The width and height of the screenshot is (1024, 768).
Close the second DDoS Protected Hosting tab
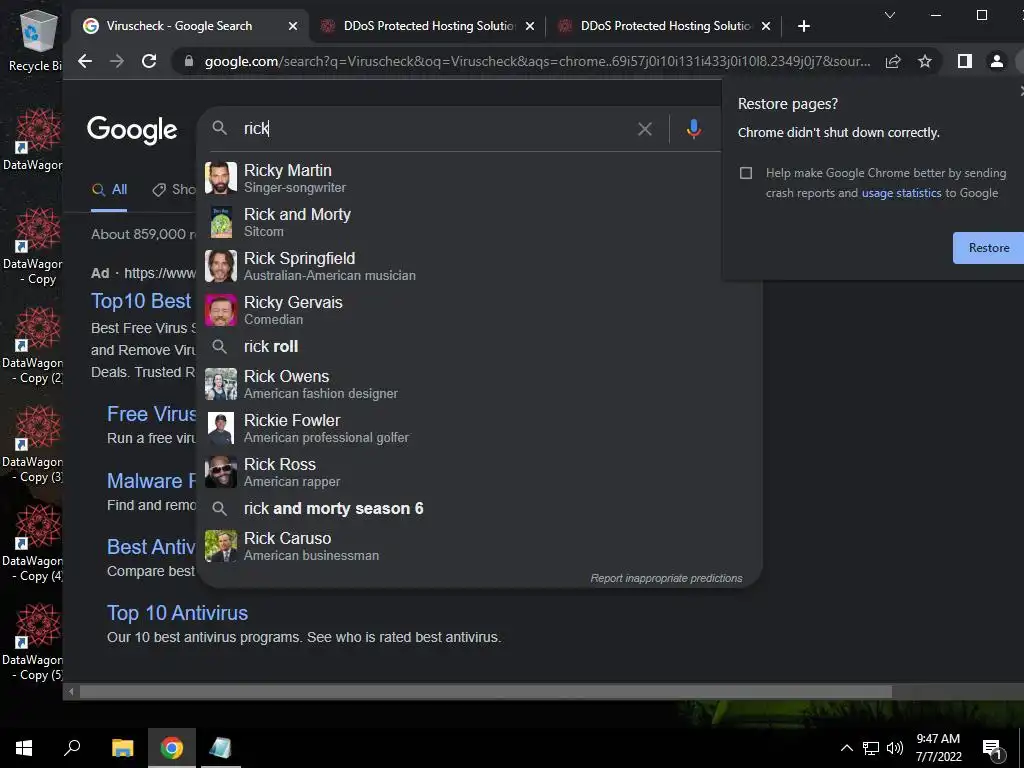[766, 26]
